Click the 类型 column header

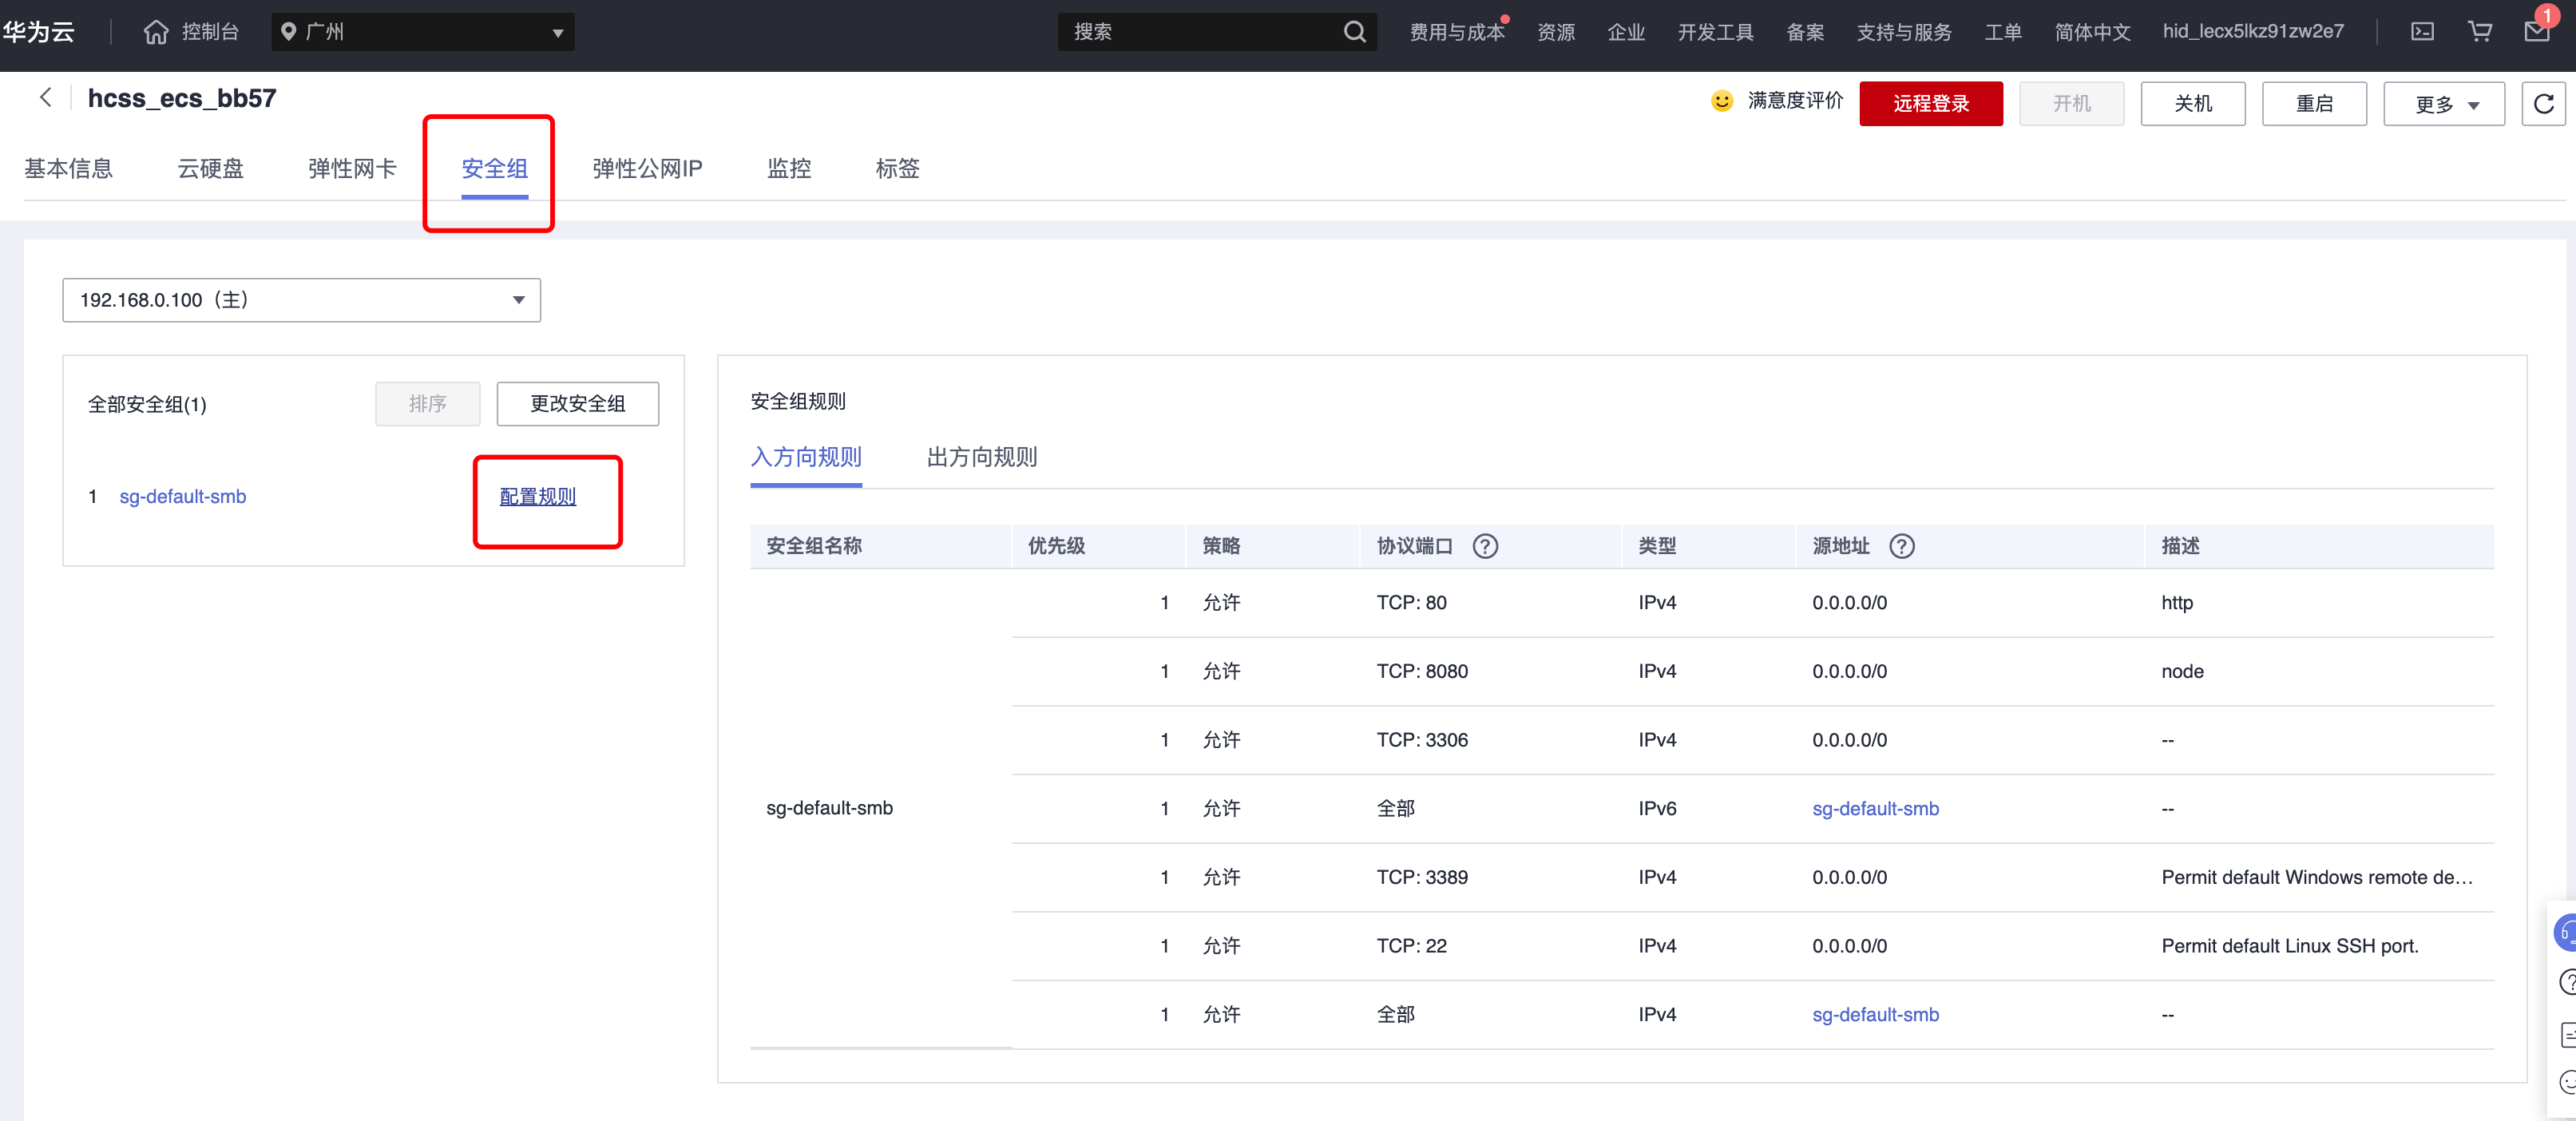pyautogui.click(x=1657, y=546)
